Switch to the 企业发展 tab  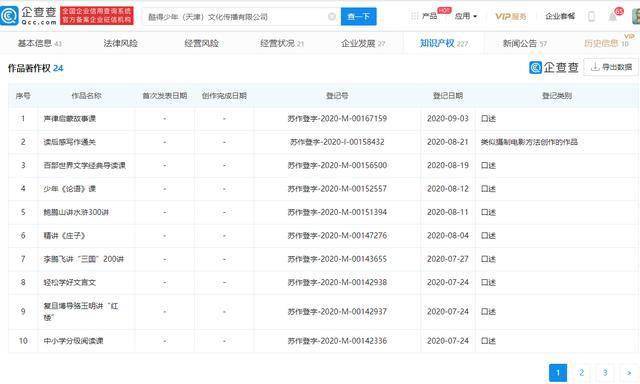(x=363, y=43)
